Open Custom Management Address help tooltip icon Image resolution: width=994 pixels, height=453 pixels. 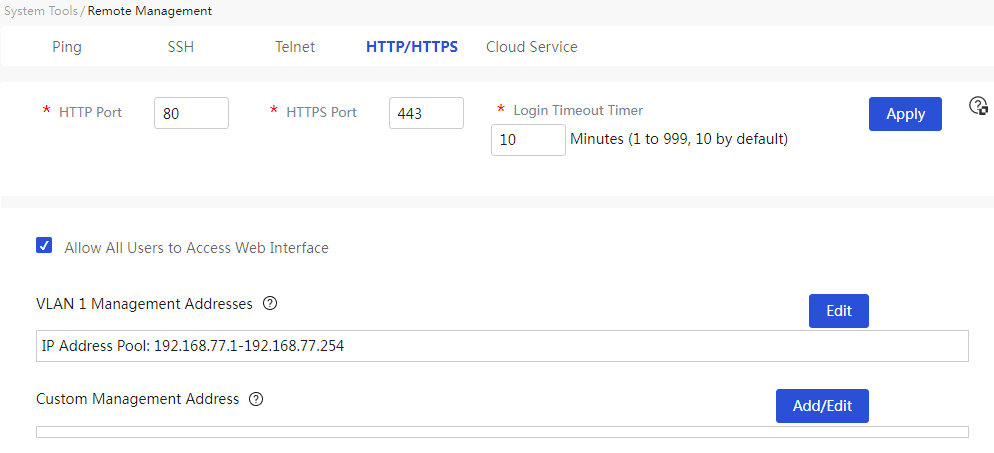point(256,399)
